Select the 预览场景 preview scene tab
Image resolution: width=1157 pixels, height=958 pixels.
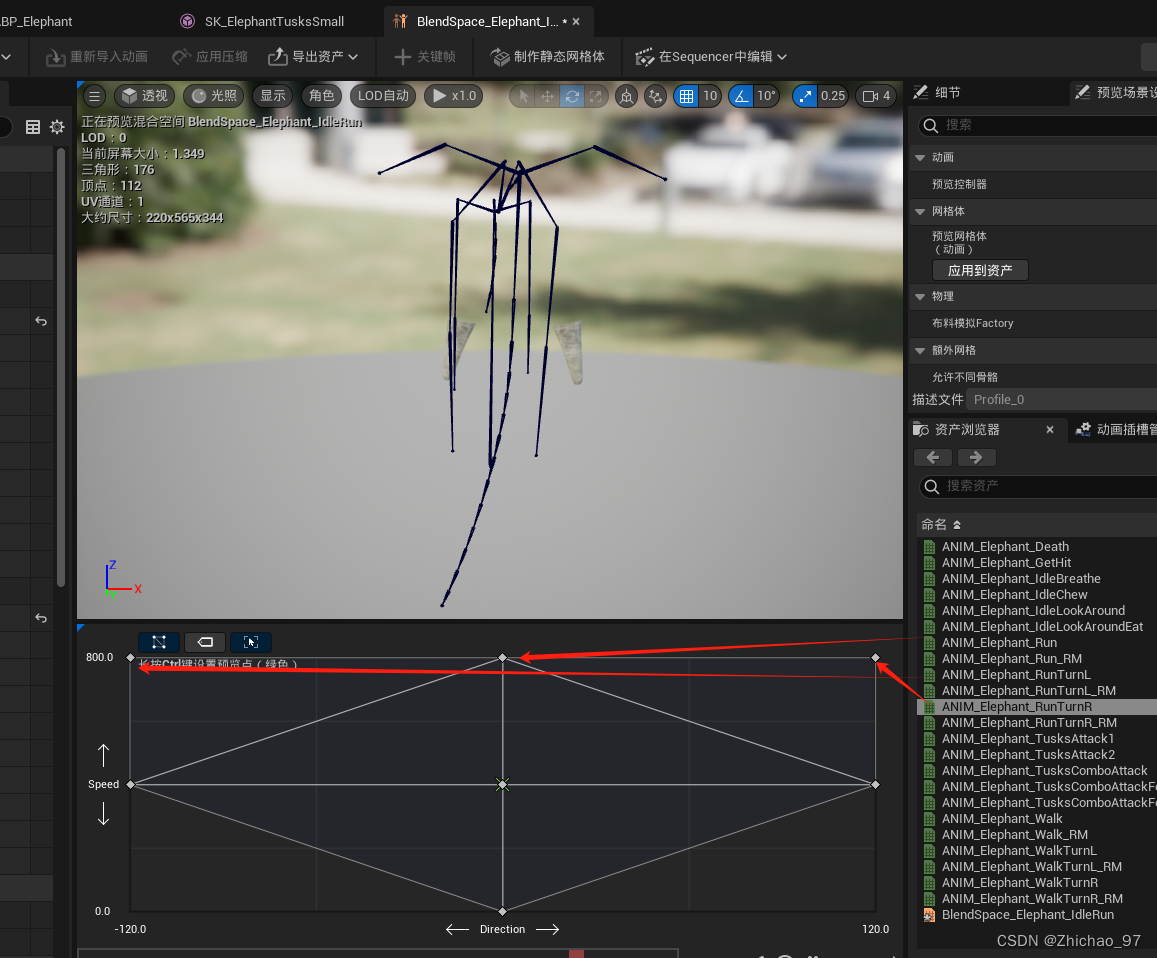coord(1115,92)
